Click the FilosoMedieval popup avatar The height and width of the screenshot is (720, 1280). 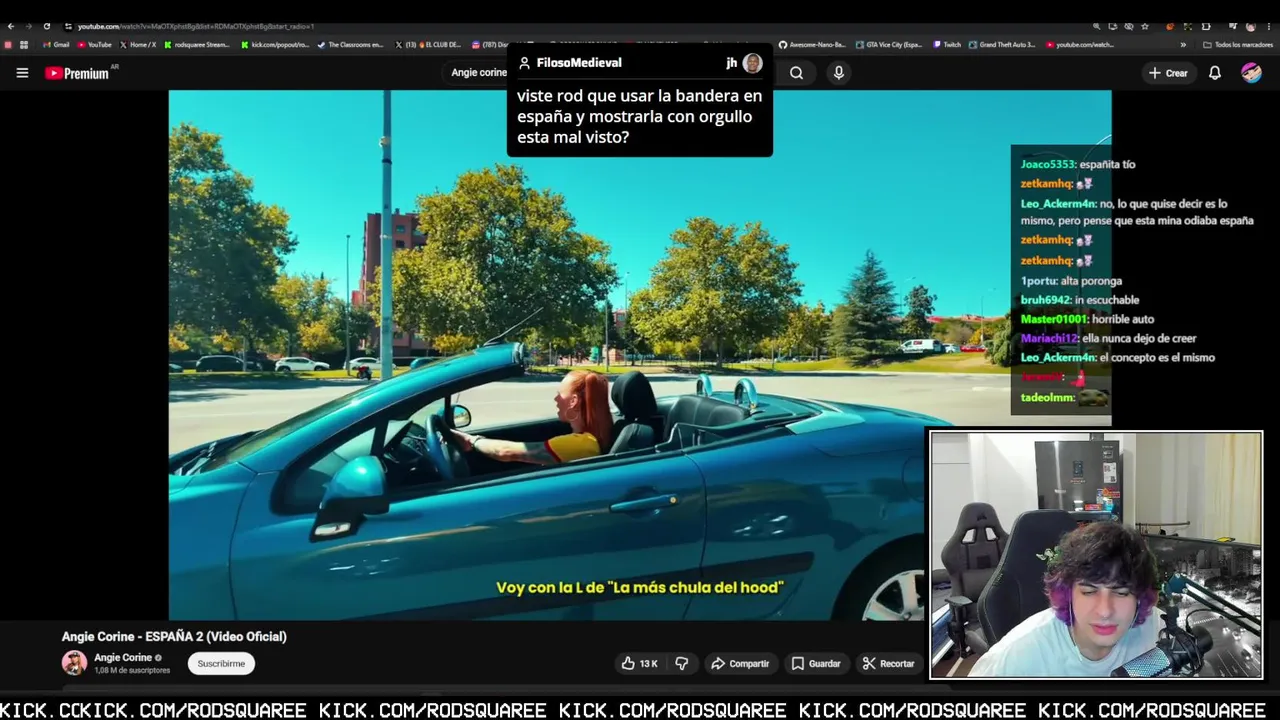753,63
